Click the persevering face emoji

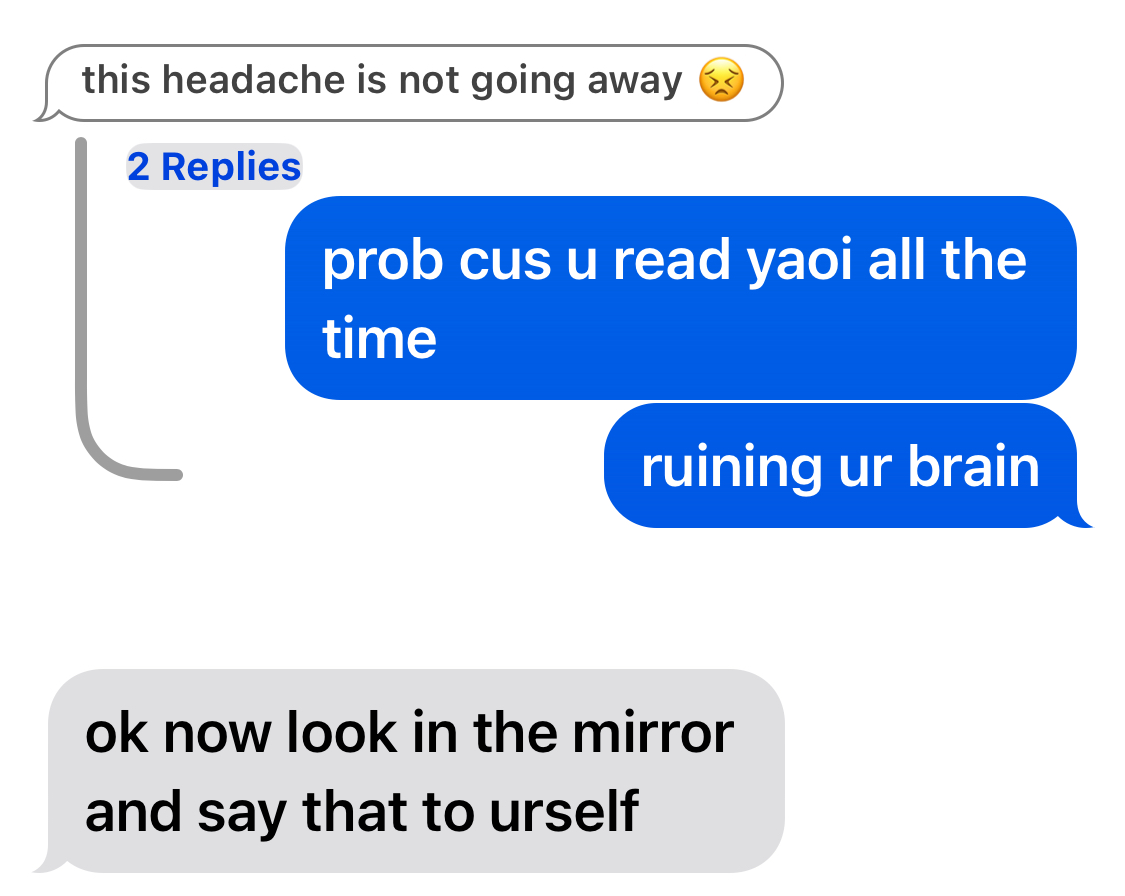(x=721, y=79)
